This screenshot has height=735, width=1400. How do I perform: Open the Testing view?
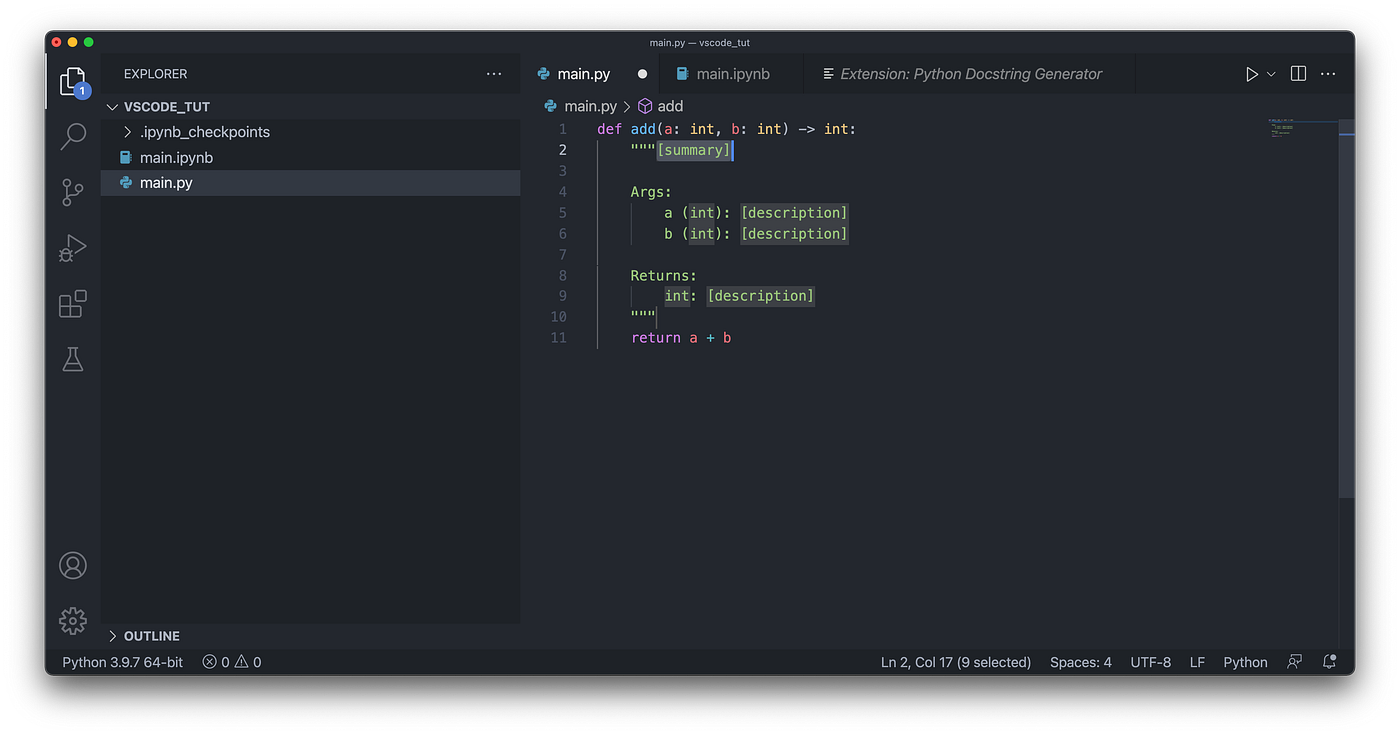pyautogui.click(x=72, y=359)
